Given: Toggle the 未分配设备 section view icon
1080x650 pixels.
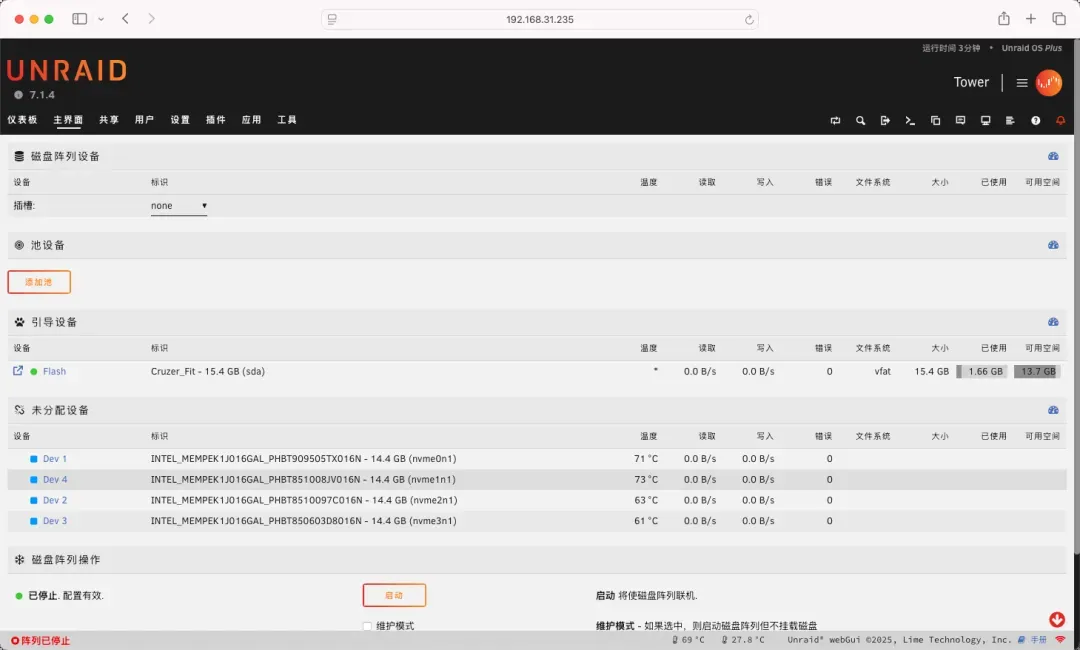Looking at the screenshot, I should point(1053,410).
